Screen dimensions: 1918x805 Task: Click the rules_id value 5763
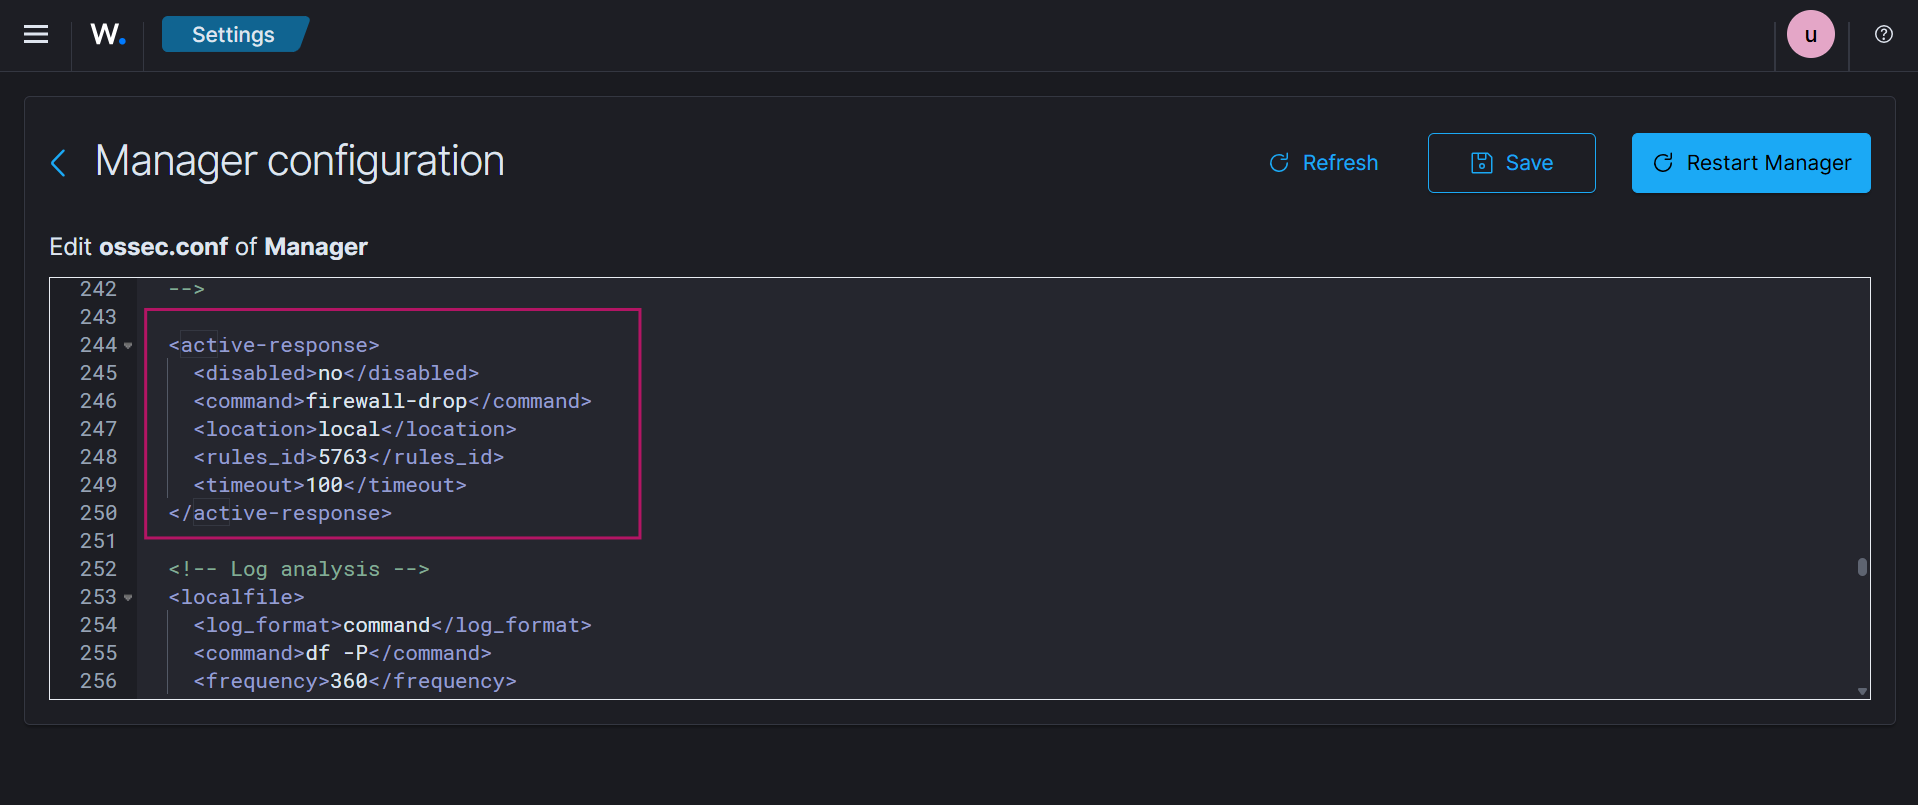(342, 457)
